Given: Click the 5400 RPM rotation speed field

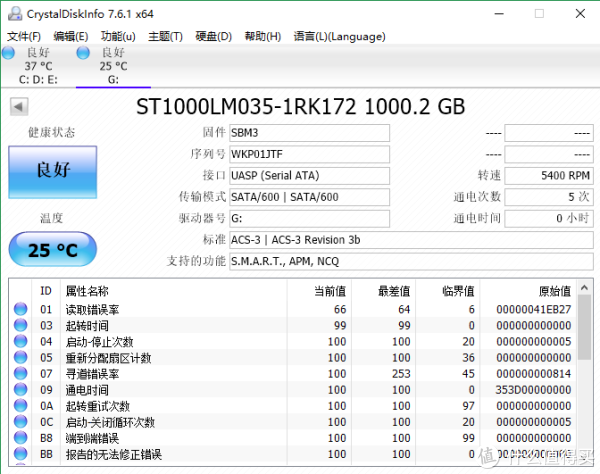Looking at the screenshot, I should point(549,176).
